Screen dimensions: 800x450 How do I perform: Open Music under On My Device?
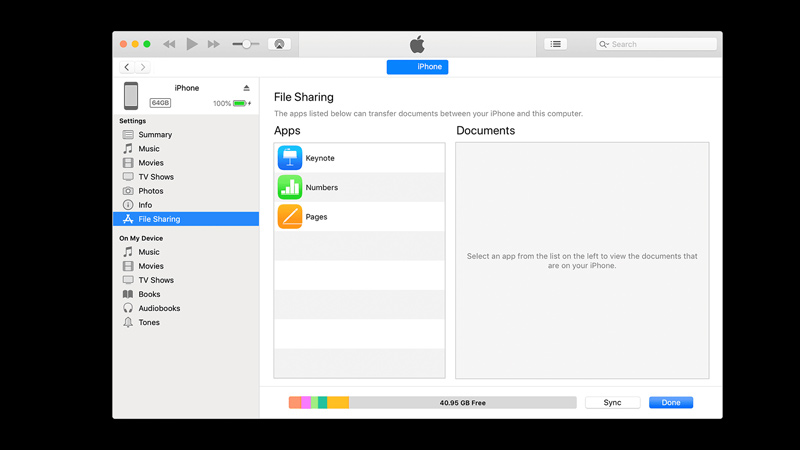point(186,252)
